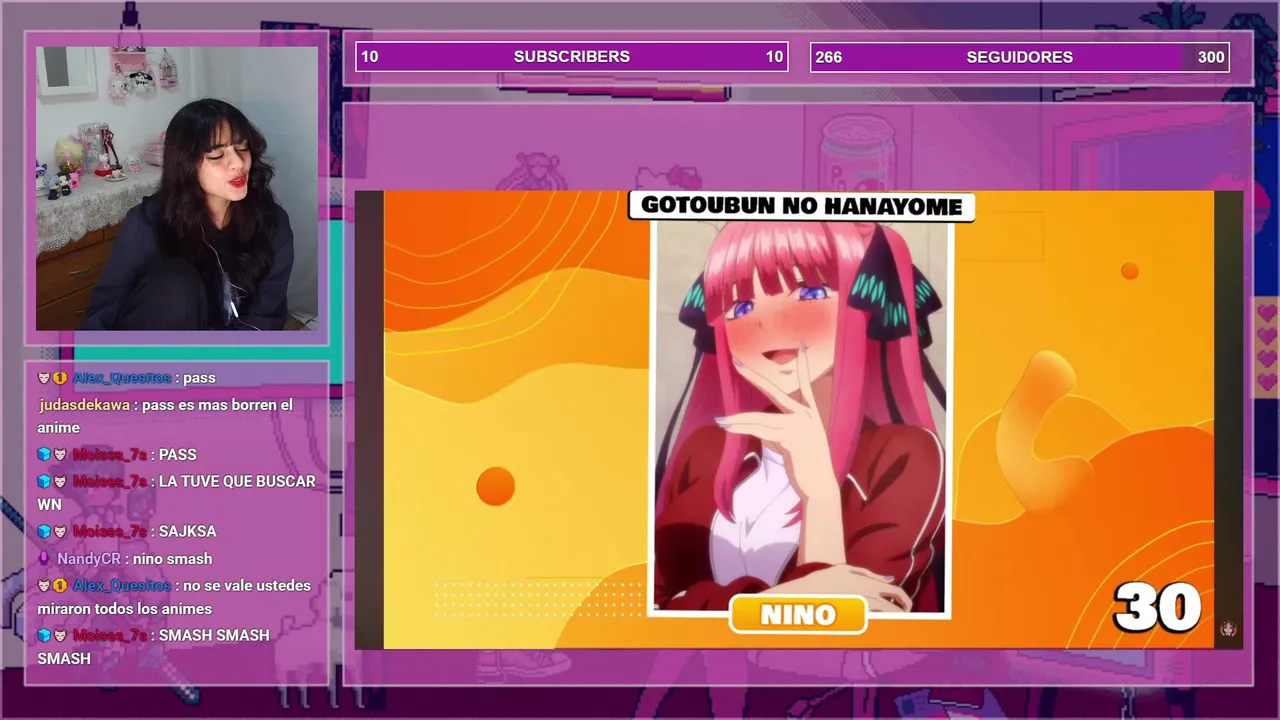Image resolution: width=1280 pixels, height=720 pixels.
Task: Open Alex_Quesitos username on "no se vale" message
Action: pyautogui.click(x=122, y=586)
